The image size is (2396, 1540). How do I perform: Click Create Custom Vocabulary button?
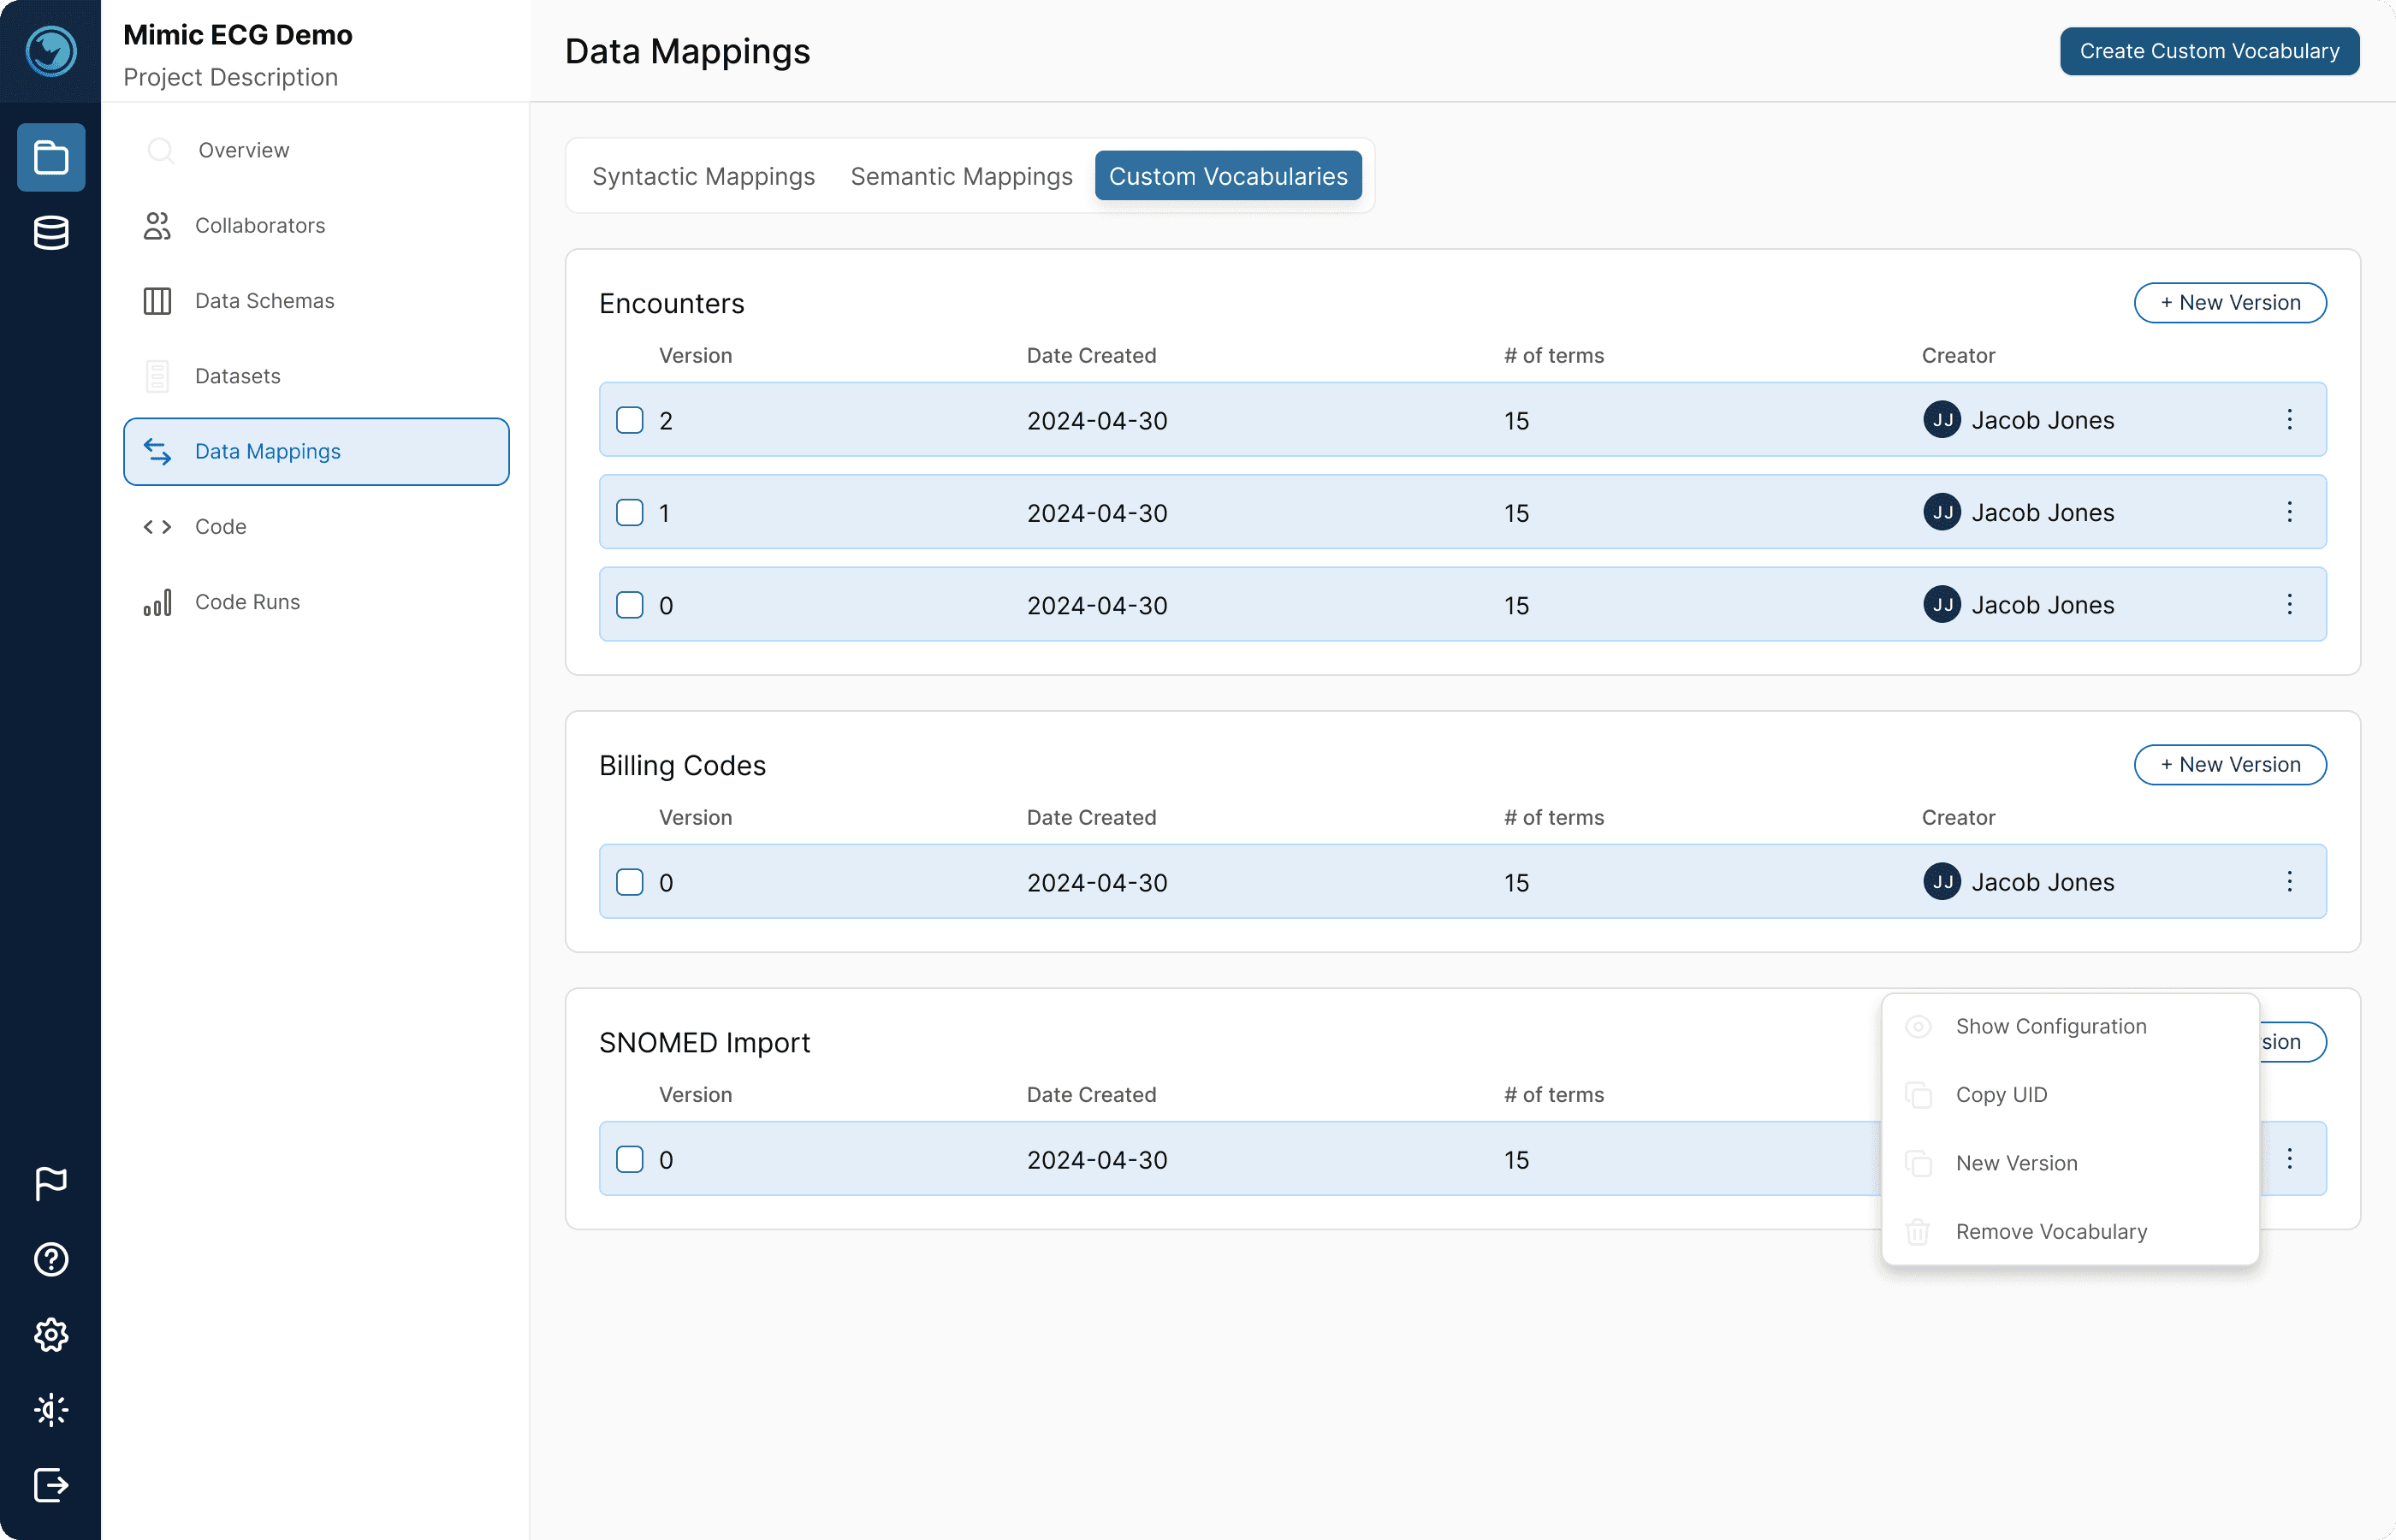(2209, 51)
